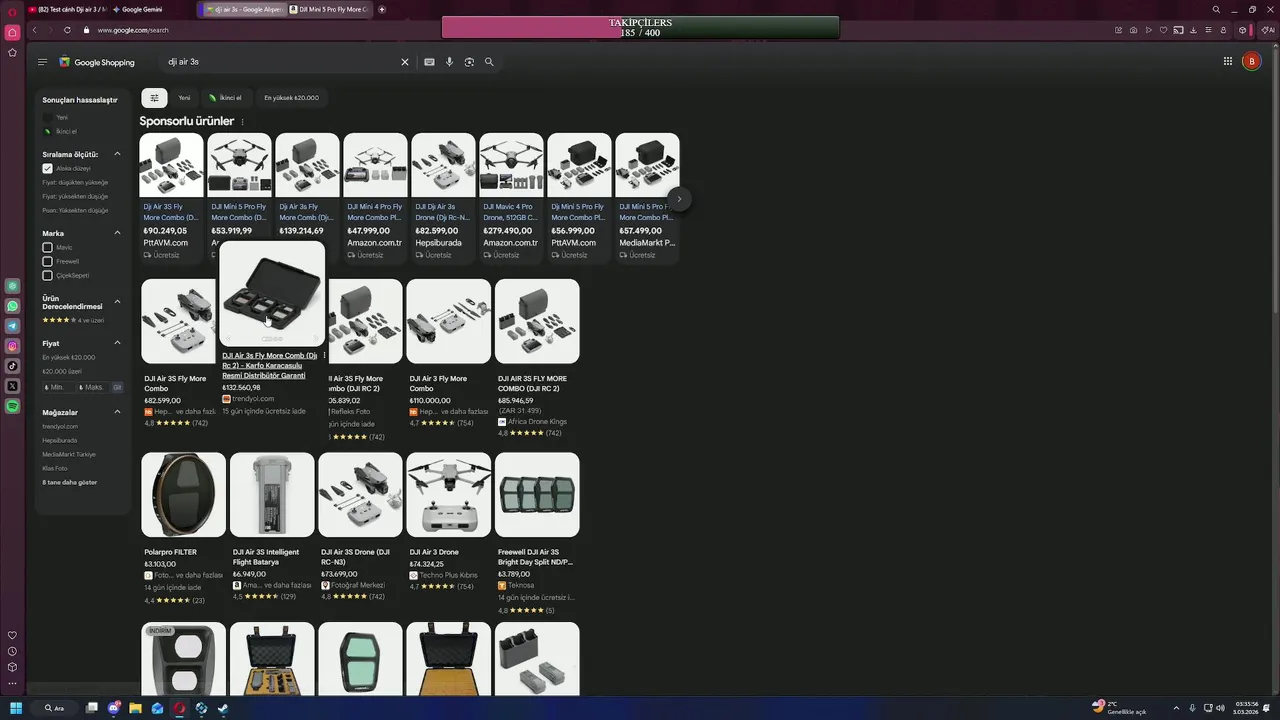Collapse the Fiyat filter section
This screenshot has height=720, width=1280.
point(117,343)
